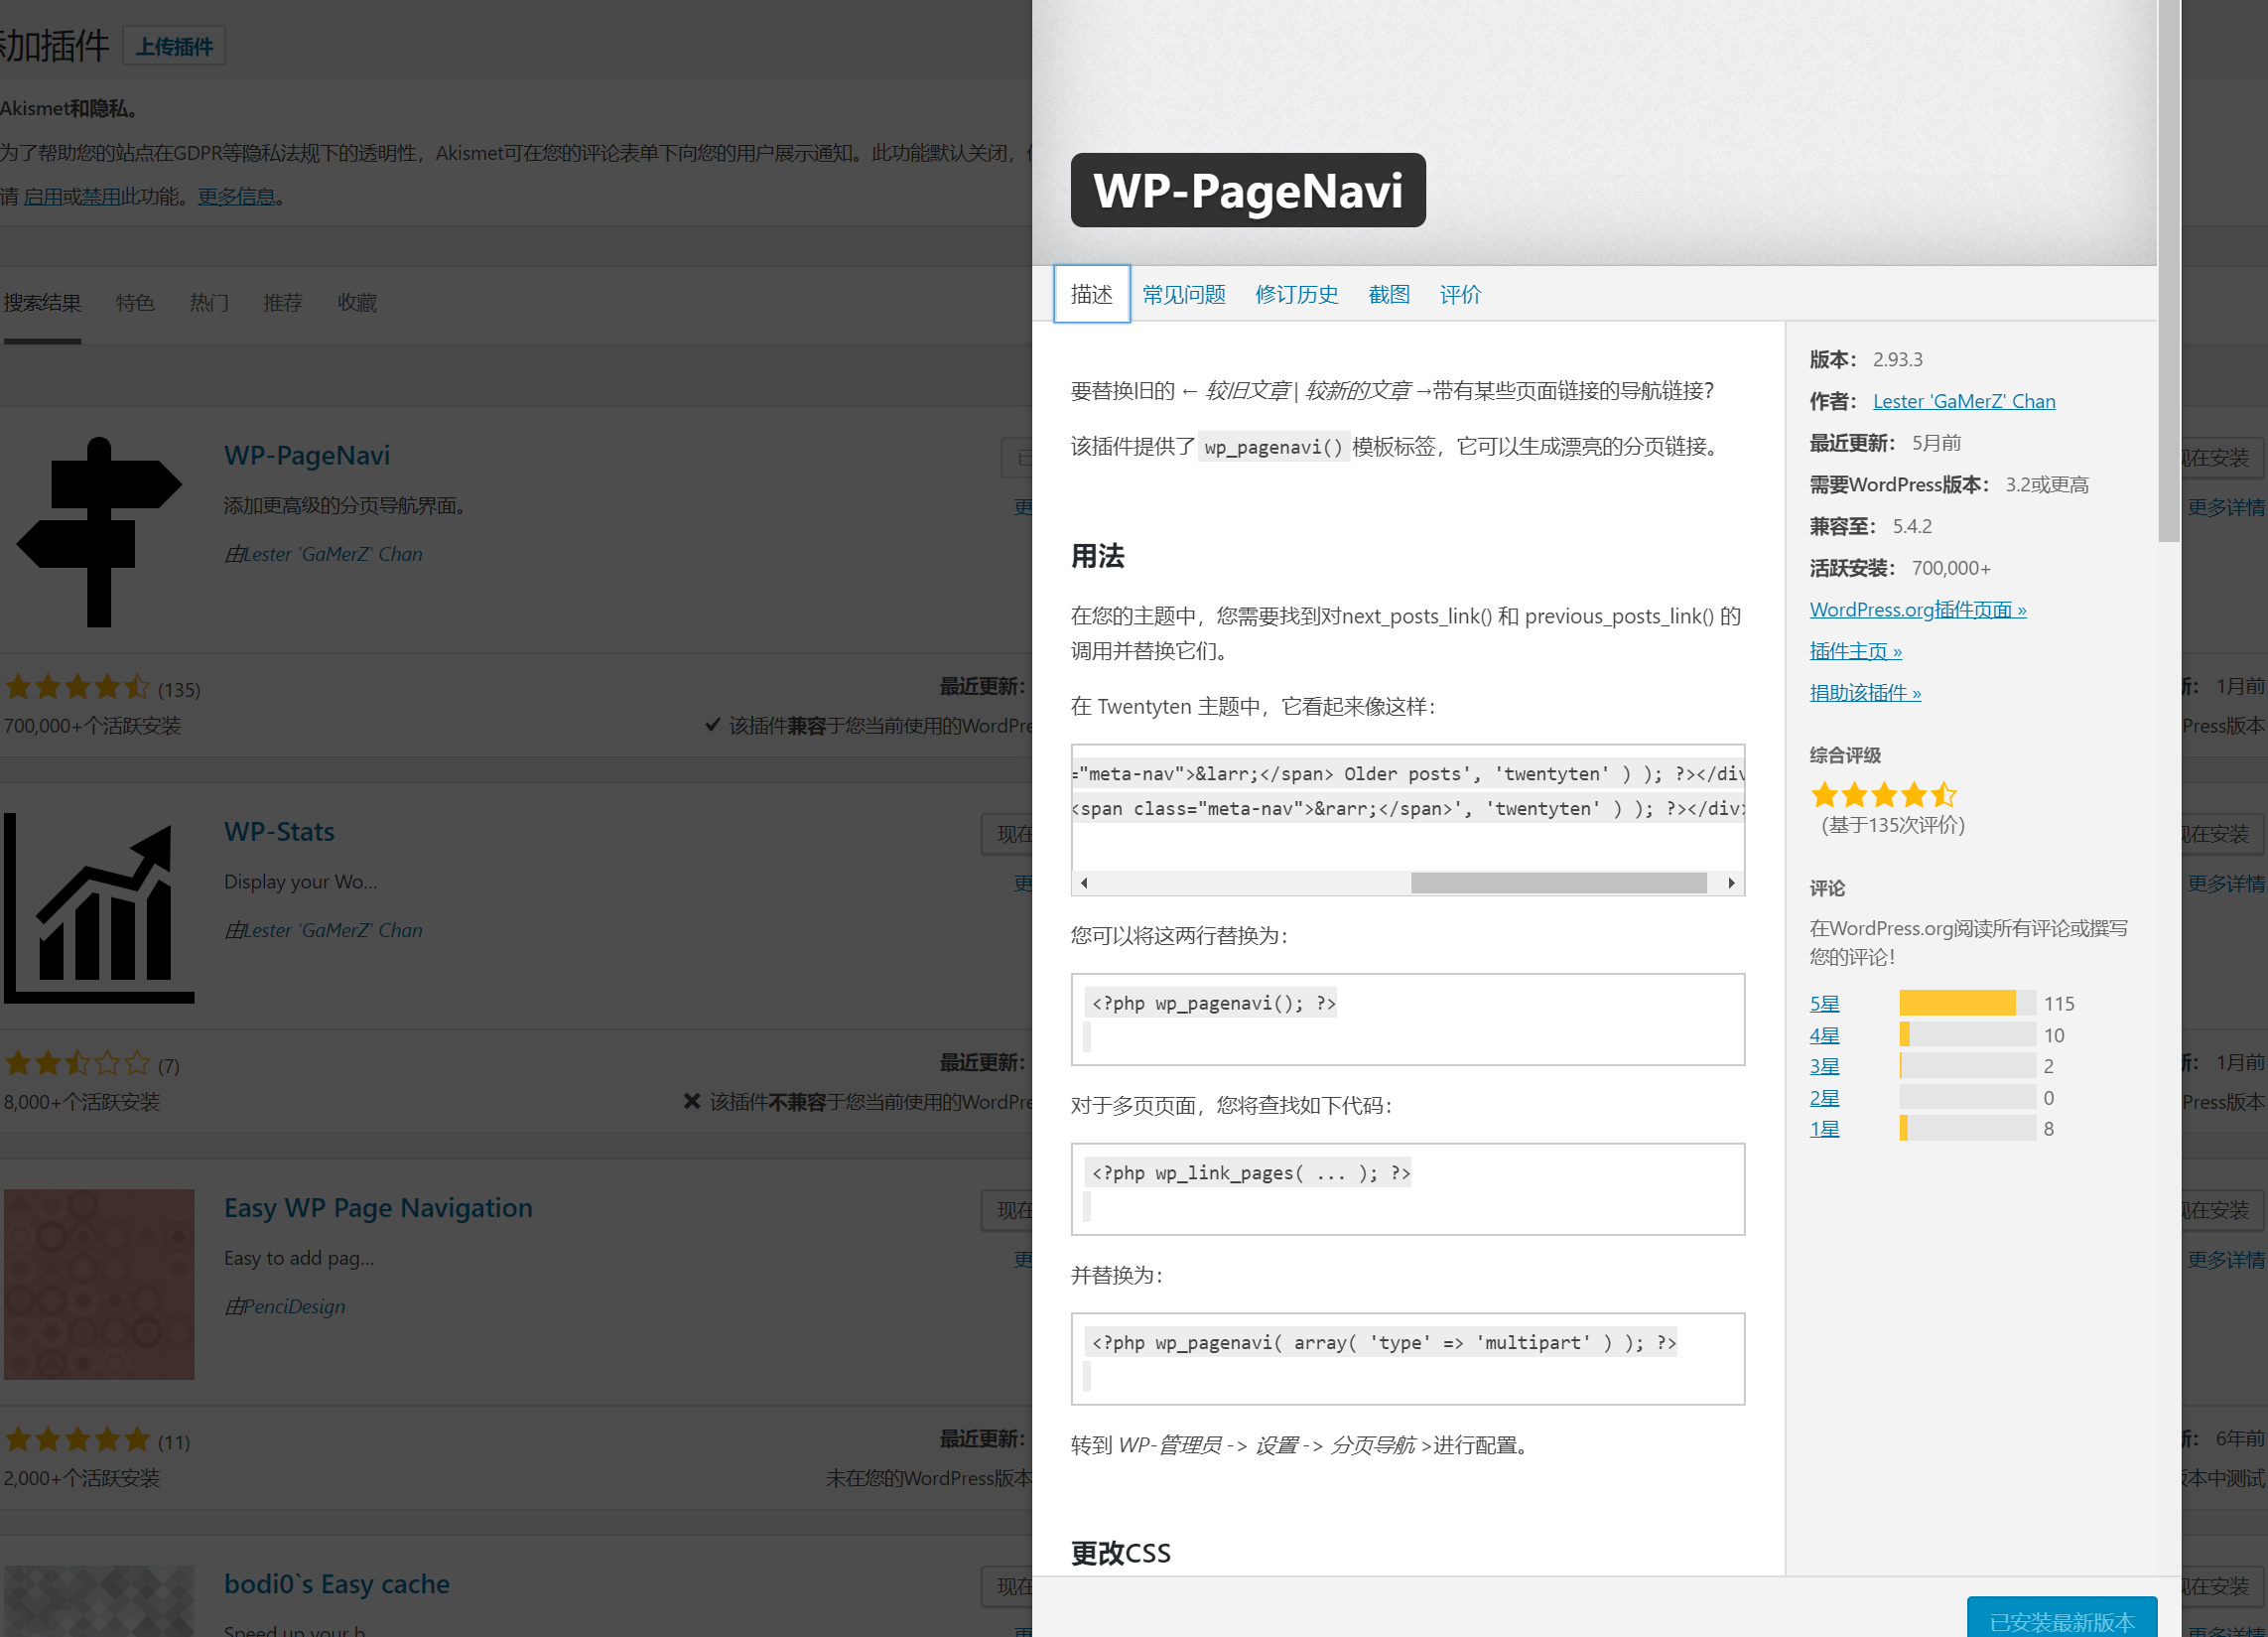
Task: Select the 收藏 filter tab
Action: pyautogui.click(x=357, y=303)
